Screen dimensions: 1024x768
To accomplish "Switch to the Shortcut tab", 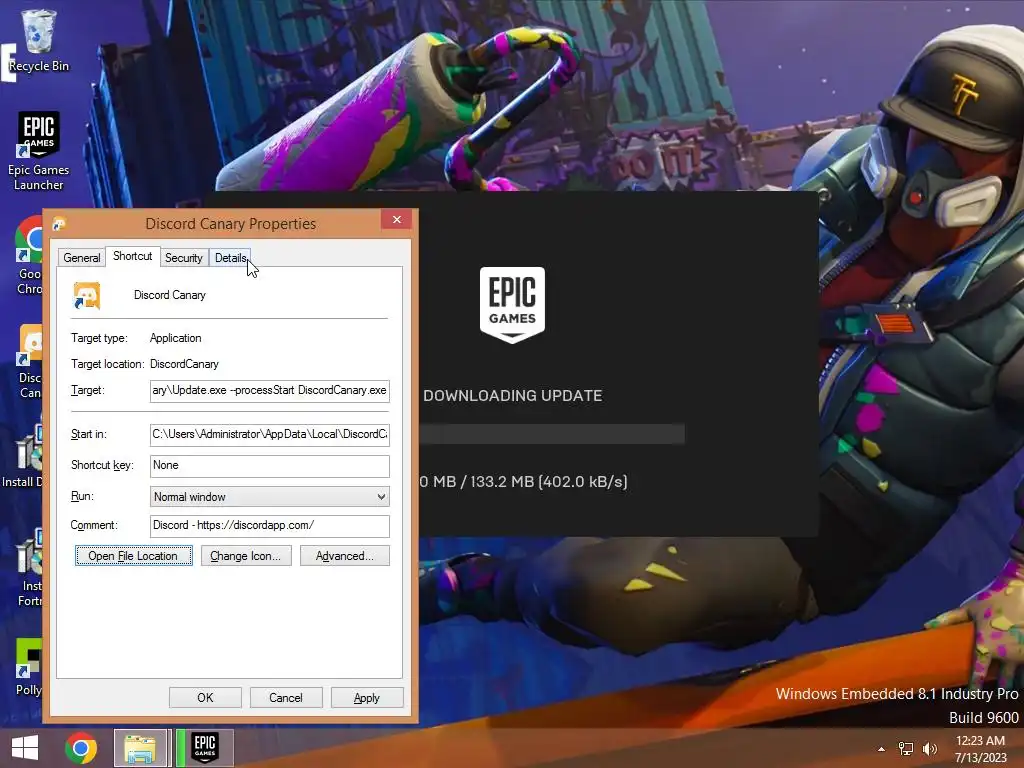I will point(133,256).
